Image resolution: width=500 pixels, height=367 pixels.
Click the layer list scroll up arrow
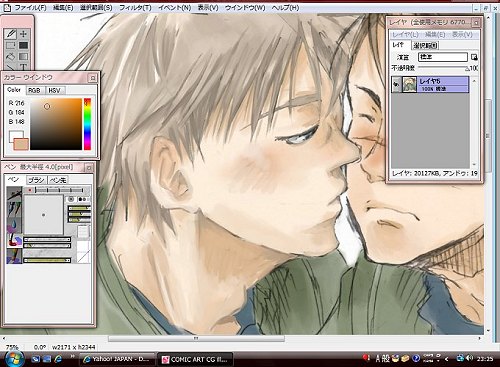tap(474, 81)
